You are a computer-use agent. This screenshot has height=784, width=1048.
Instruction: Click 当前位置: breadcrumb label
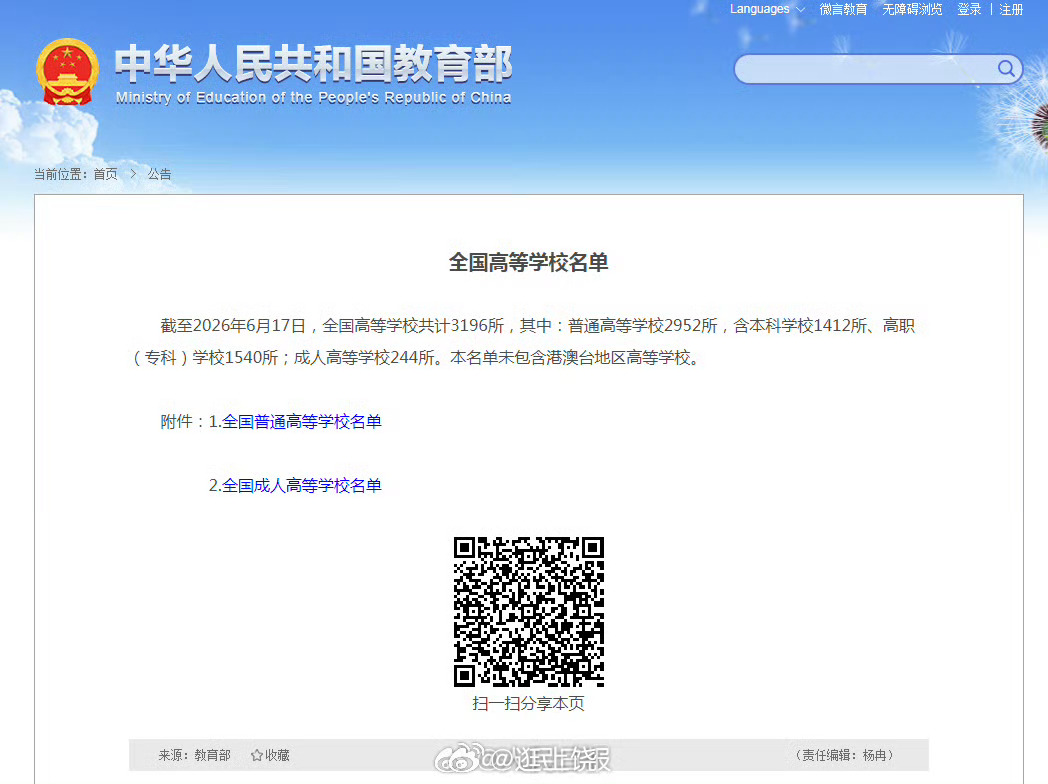pos(61,174)
